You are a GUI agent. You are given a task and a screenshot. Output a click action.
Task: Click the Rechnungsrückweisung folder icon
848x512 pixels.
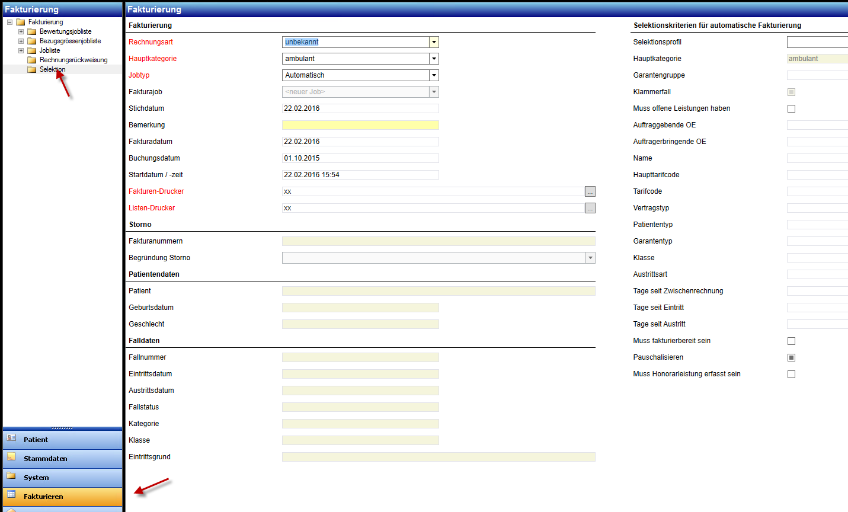coord(31,60)
